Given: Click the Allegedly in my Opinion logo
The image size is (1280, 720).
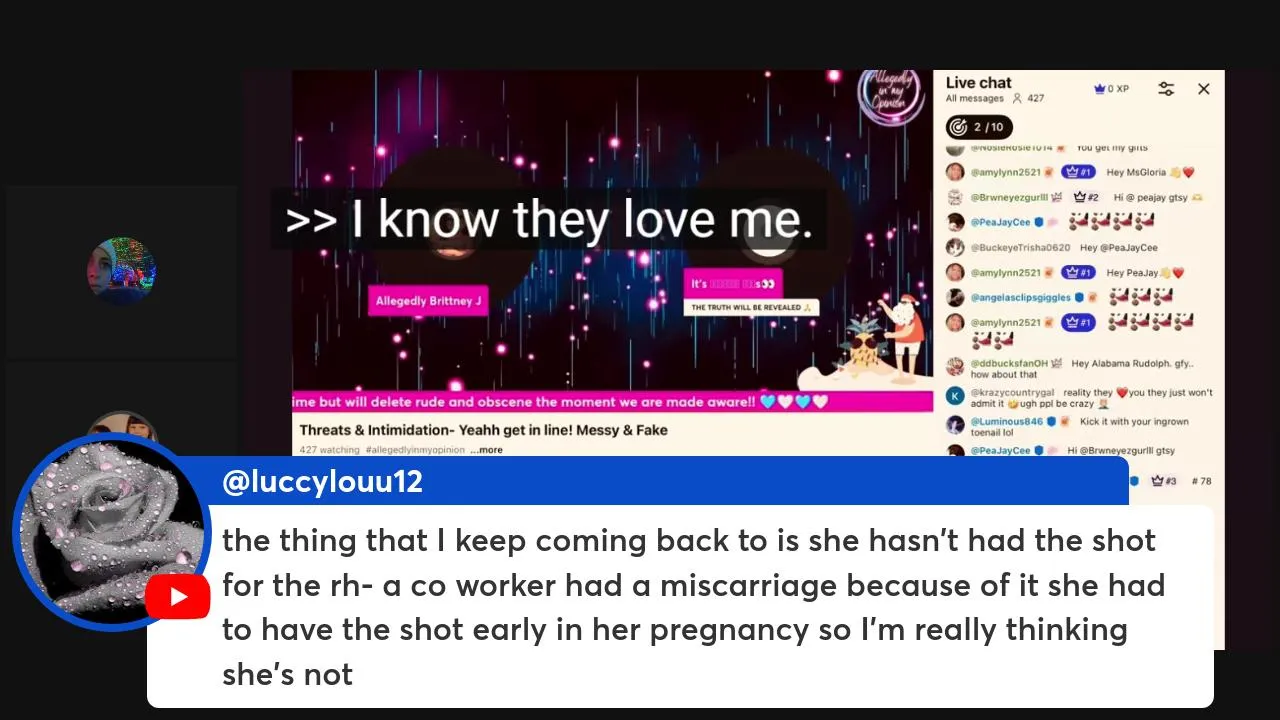Looking at the screenshot, I should (x=891, y=95).
